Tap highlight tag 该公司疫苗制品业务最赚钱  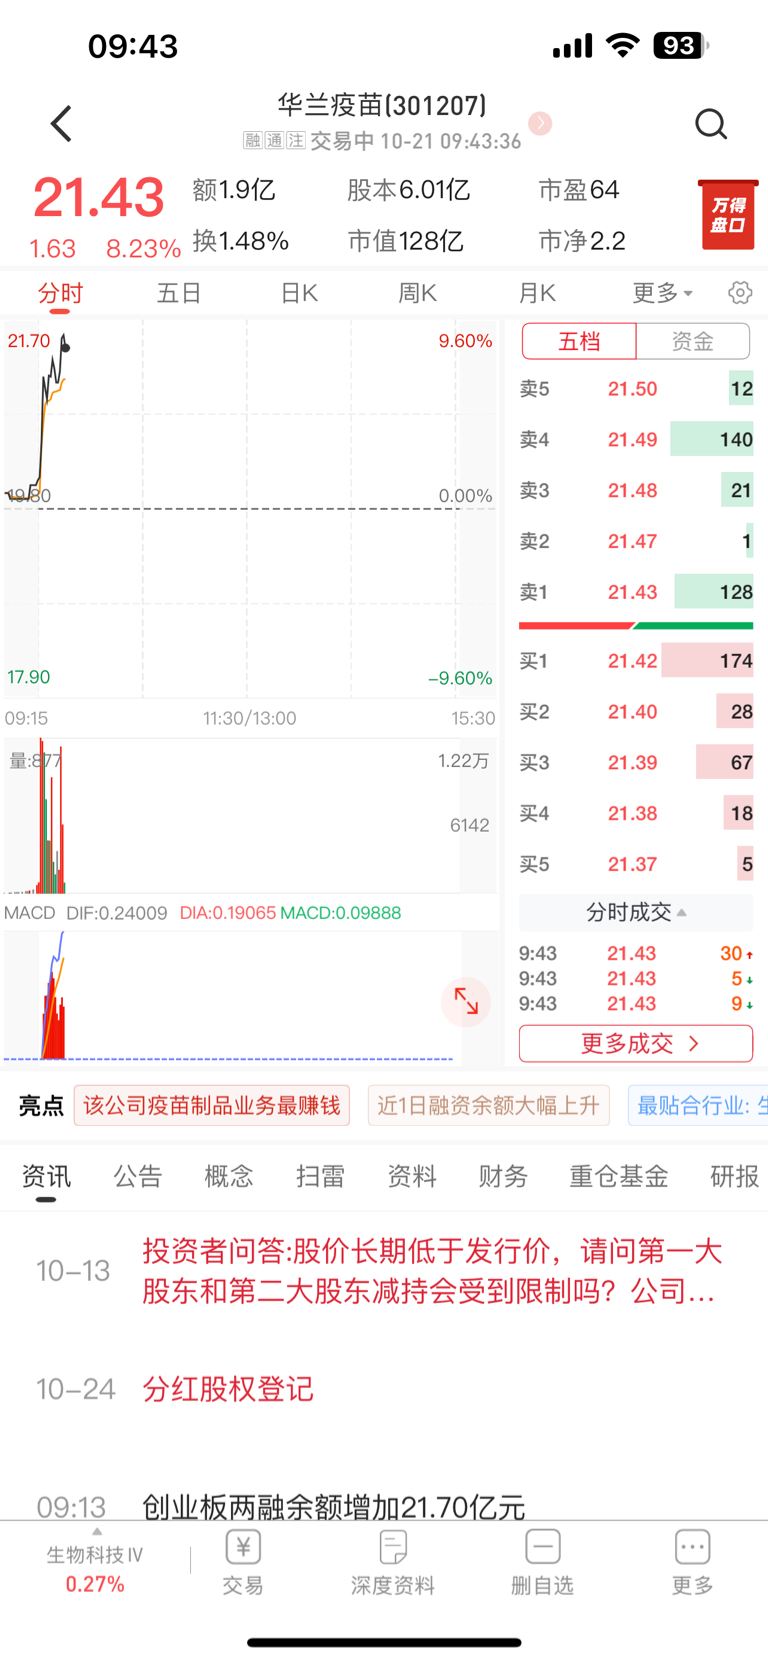click(x=212, y=1105)
